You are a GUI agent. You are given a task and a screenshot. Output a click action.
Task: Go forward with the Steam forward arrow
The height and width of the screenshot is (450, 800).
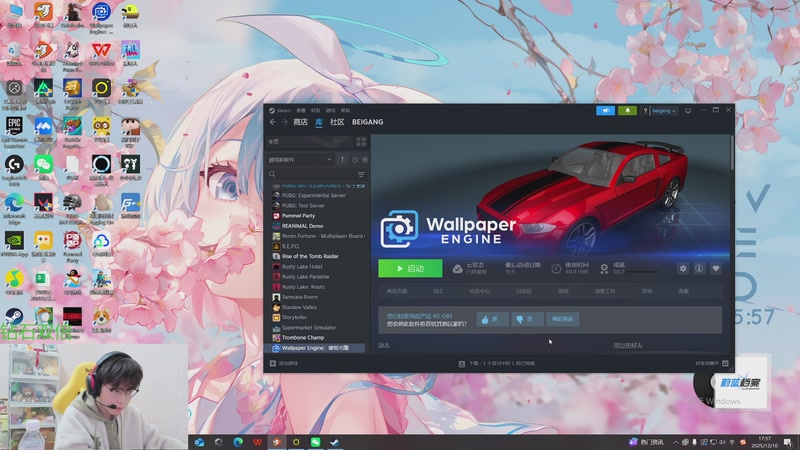[x=285, y=122]
